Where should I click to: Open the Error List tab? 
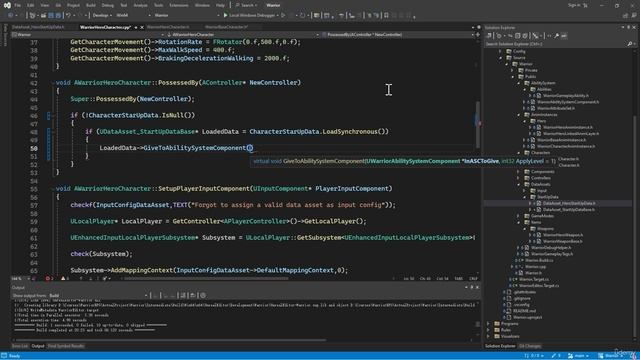(x=20, y=346)
